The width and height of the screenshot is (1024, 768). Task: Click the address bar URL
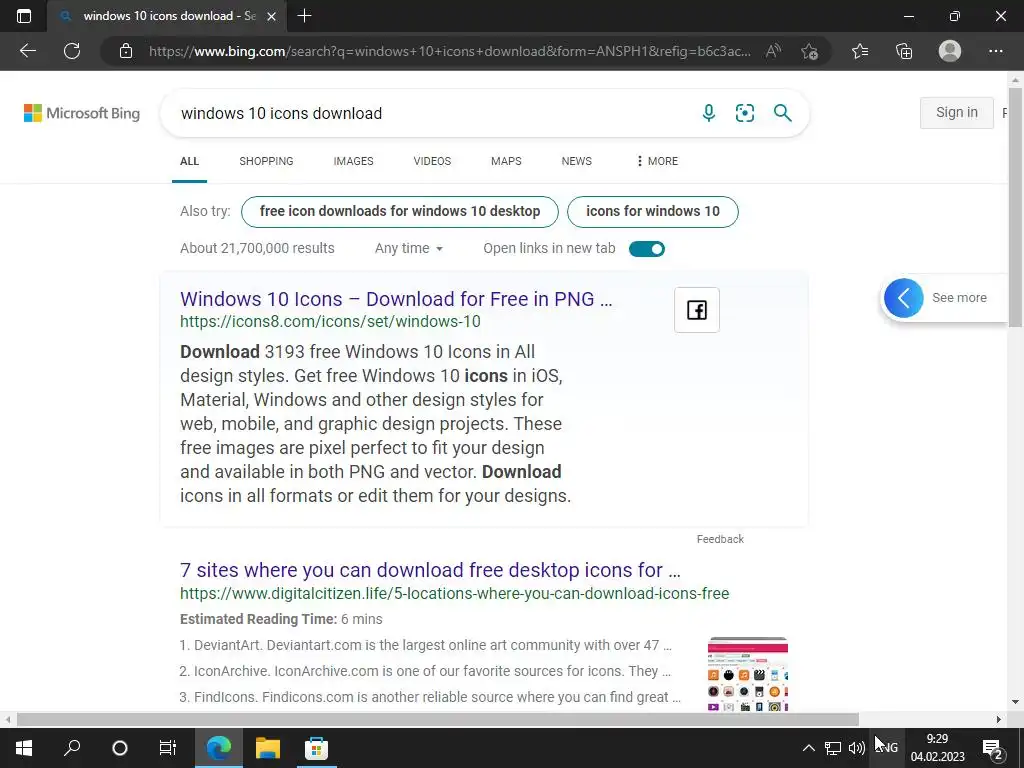tap(449, 51)
